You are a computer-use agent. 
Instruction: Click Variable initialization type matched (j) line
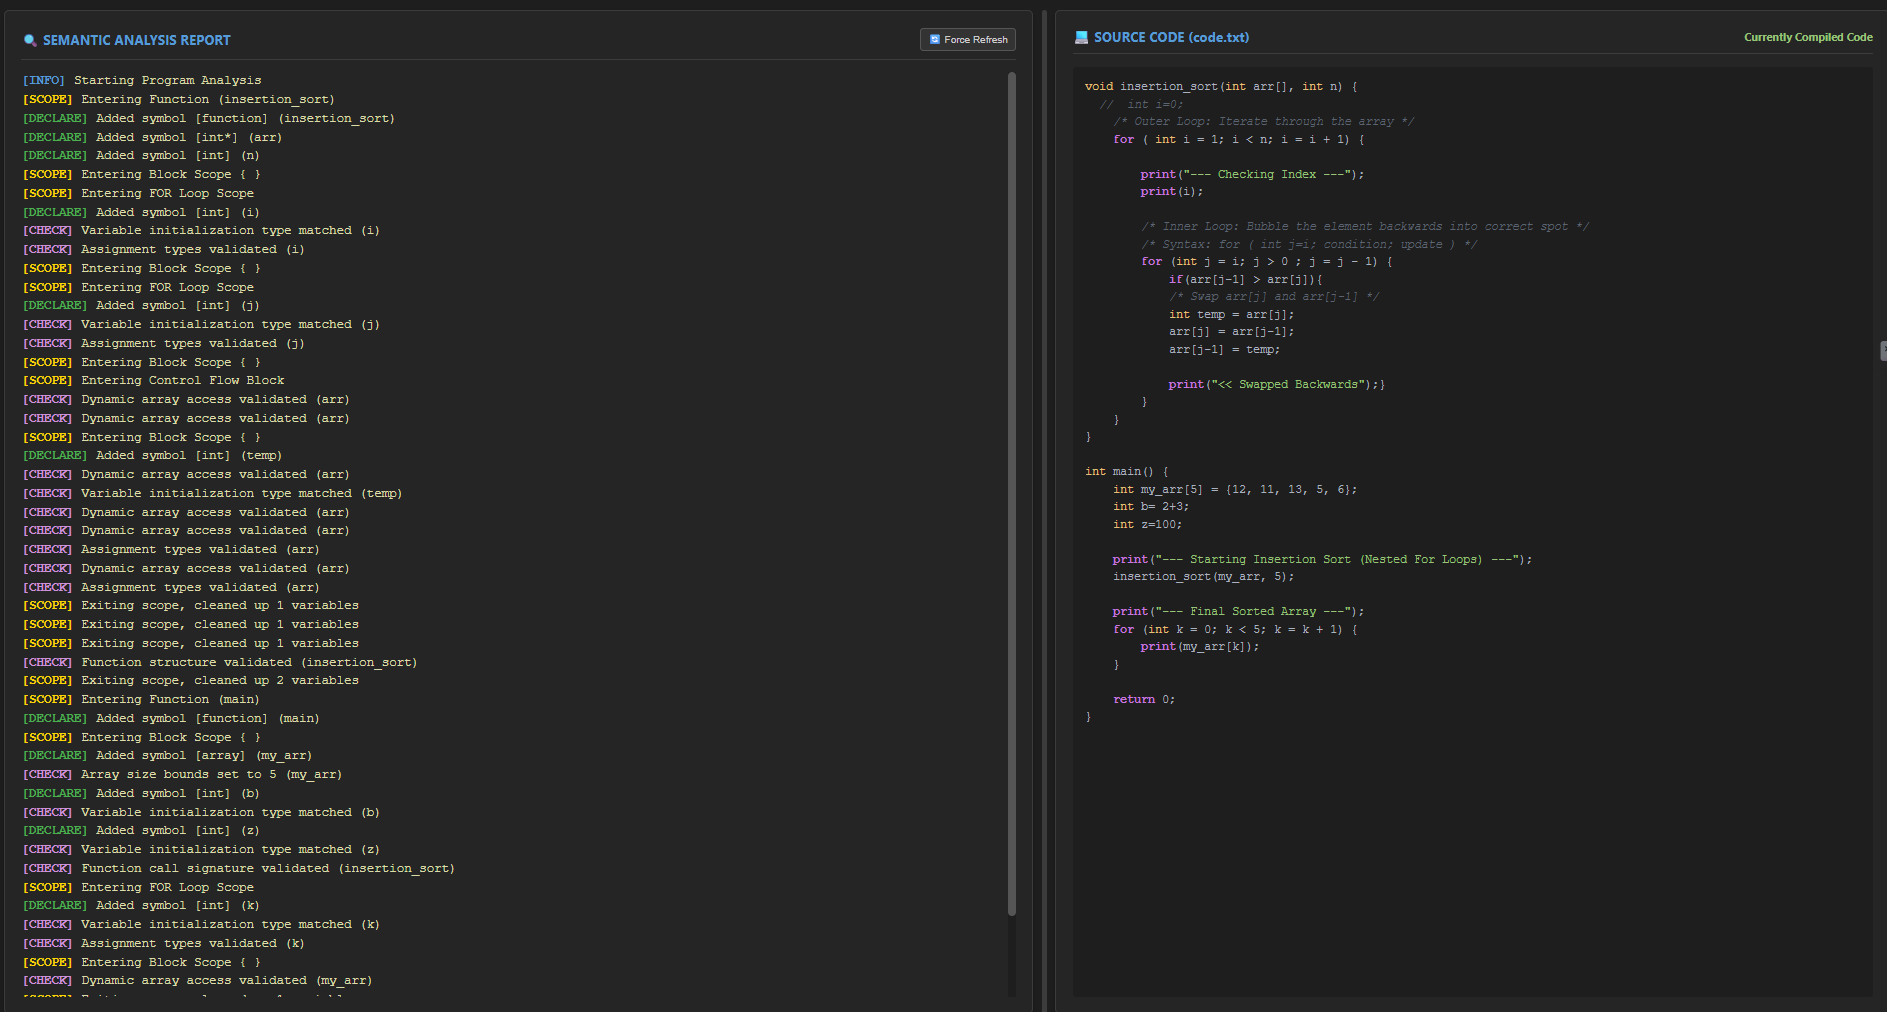201,324
